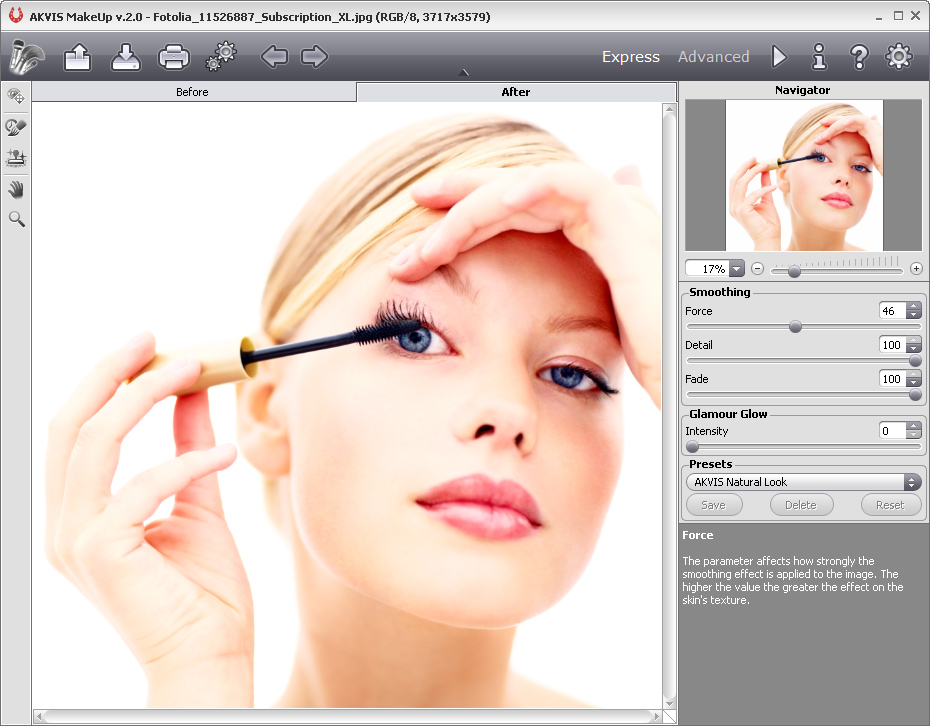Click the Reset presets button
This screenshot has width=930, height=726.
[889, 505]
